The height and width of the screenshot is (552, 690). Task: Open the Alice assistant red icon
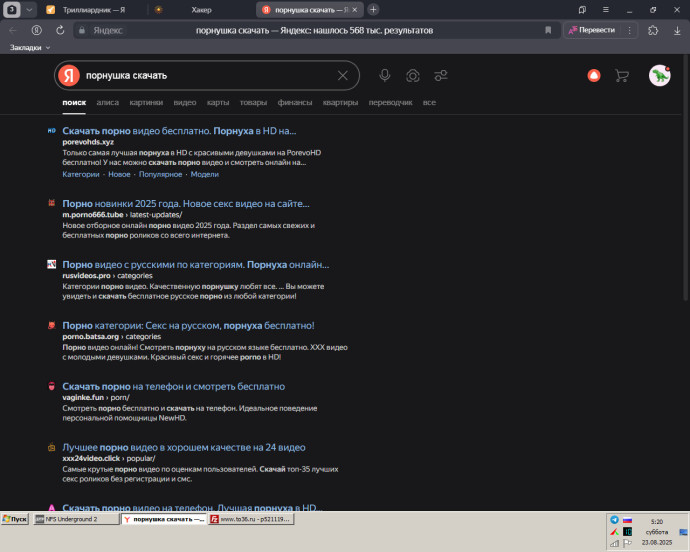[x=594, y=75]
